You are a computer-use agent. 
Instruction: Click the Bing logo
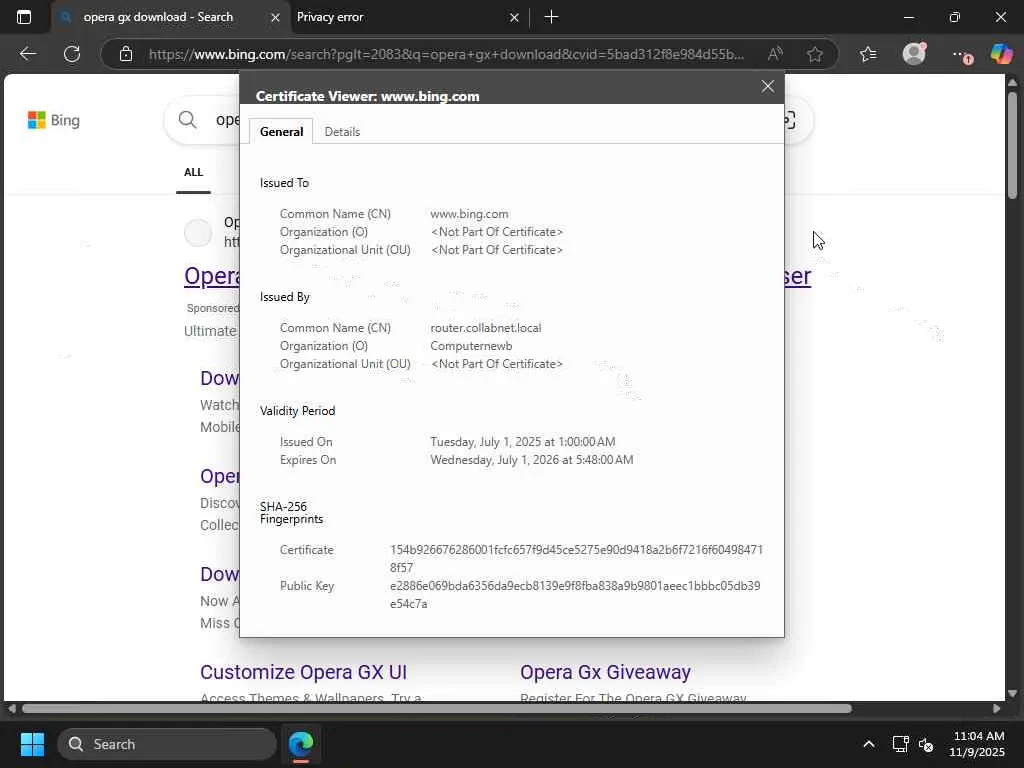click(x=54, y=120)
